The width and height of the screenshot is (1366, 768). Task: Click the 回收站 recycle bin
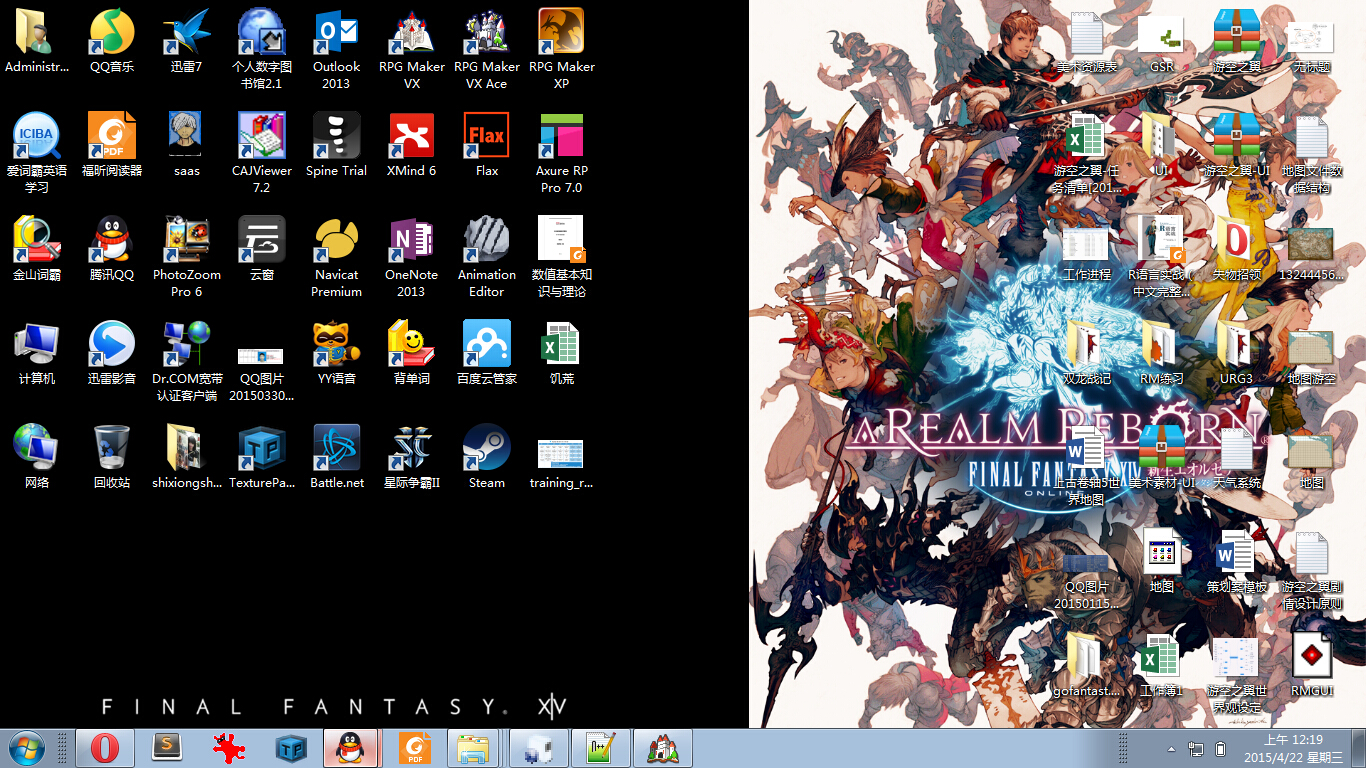(112, 458)
